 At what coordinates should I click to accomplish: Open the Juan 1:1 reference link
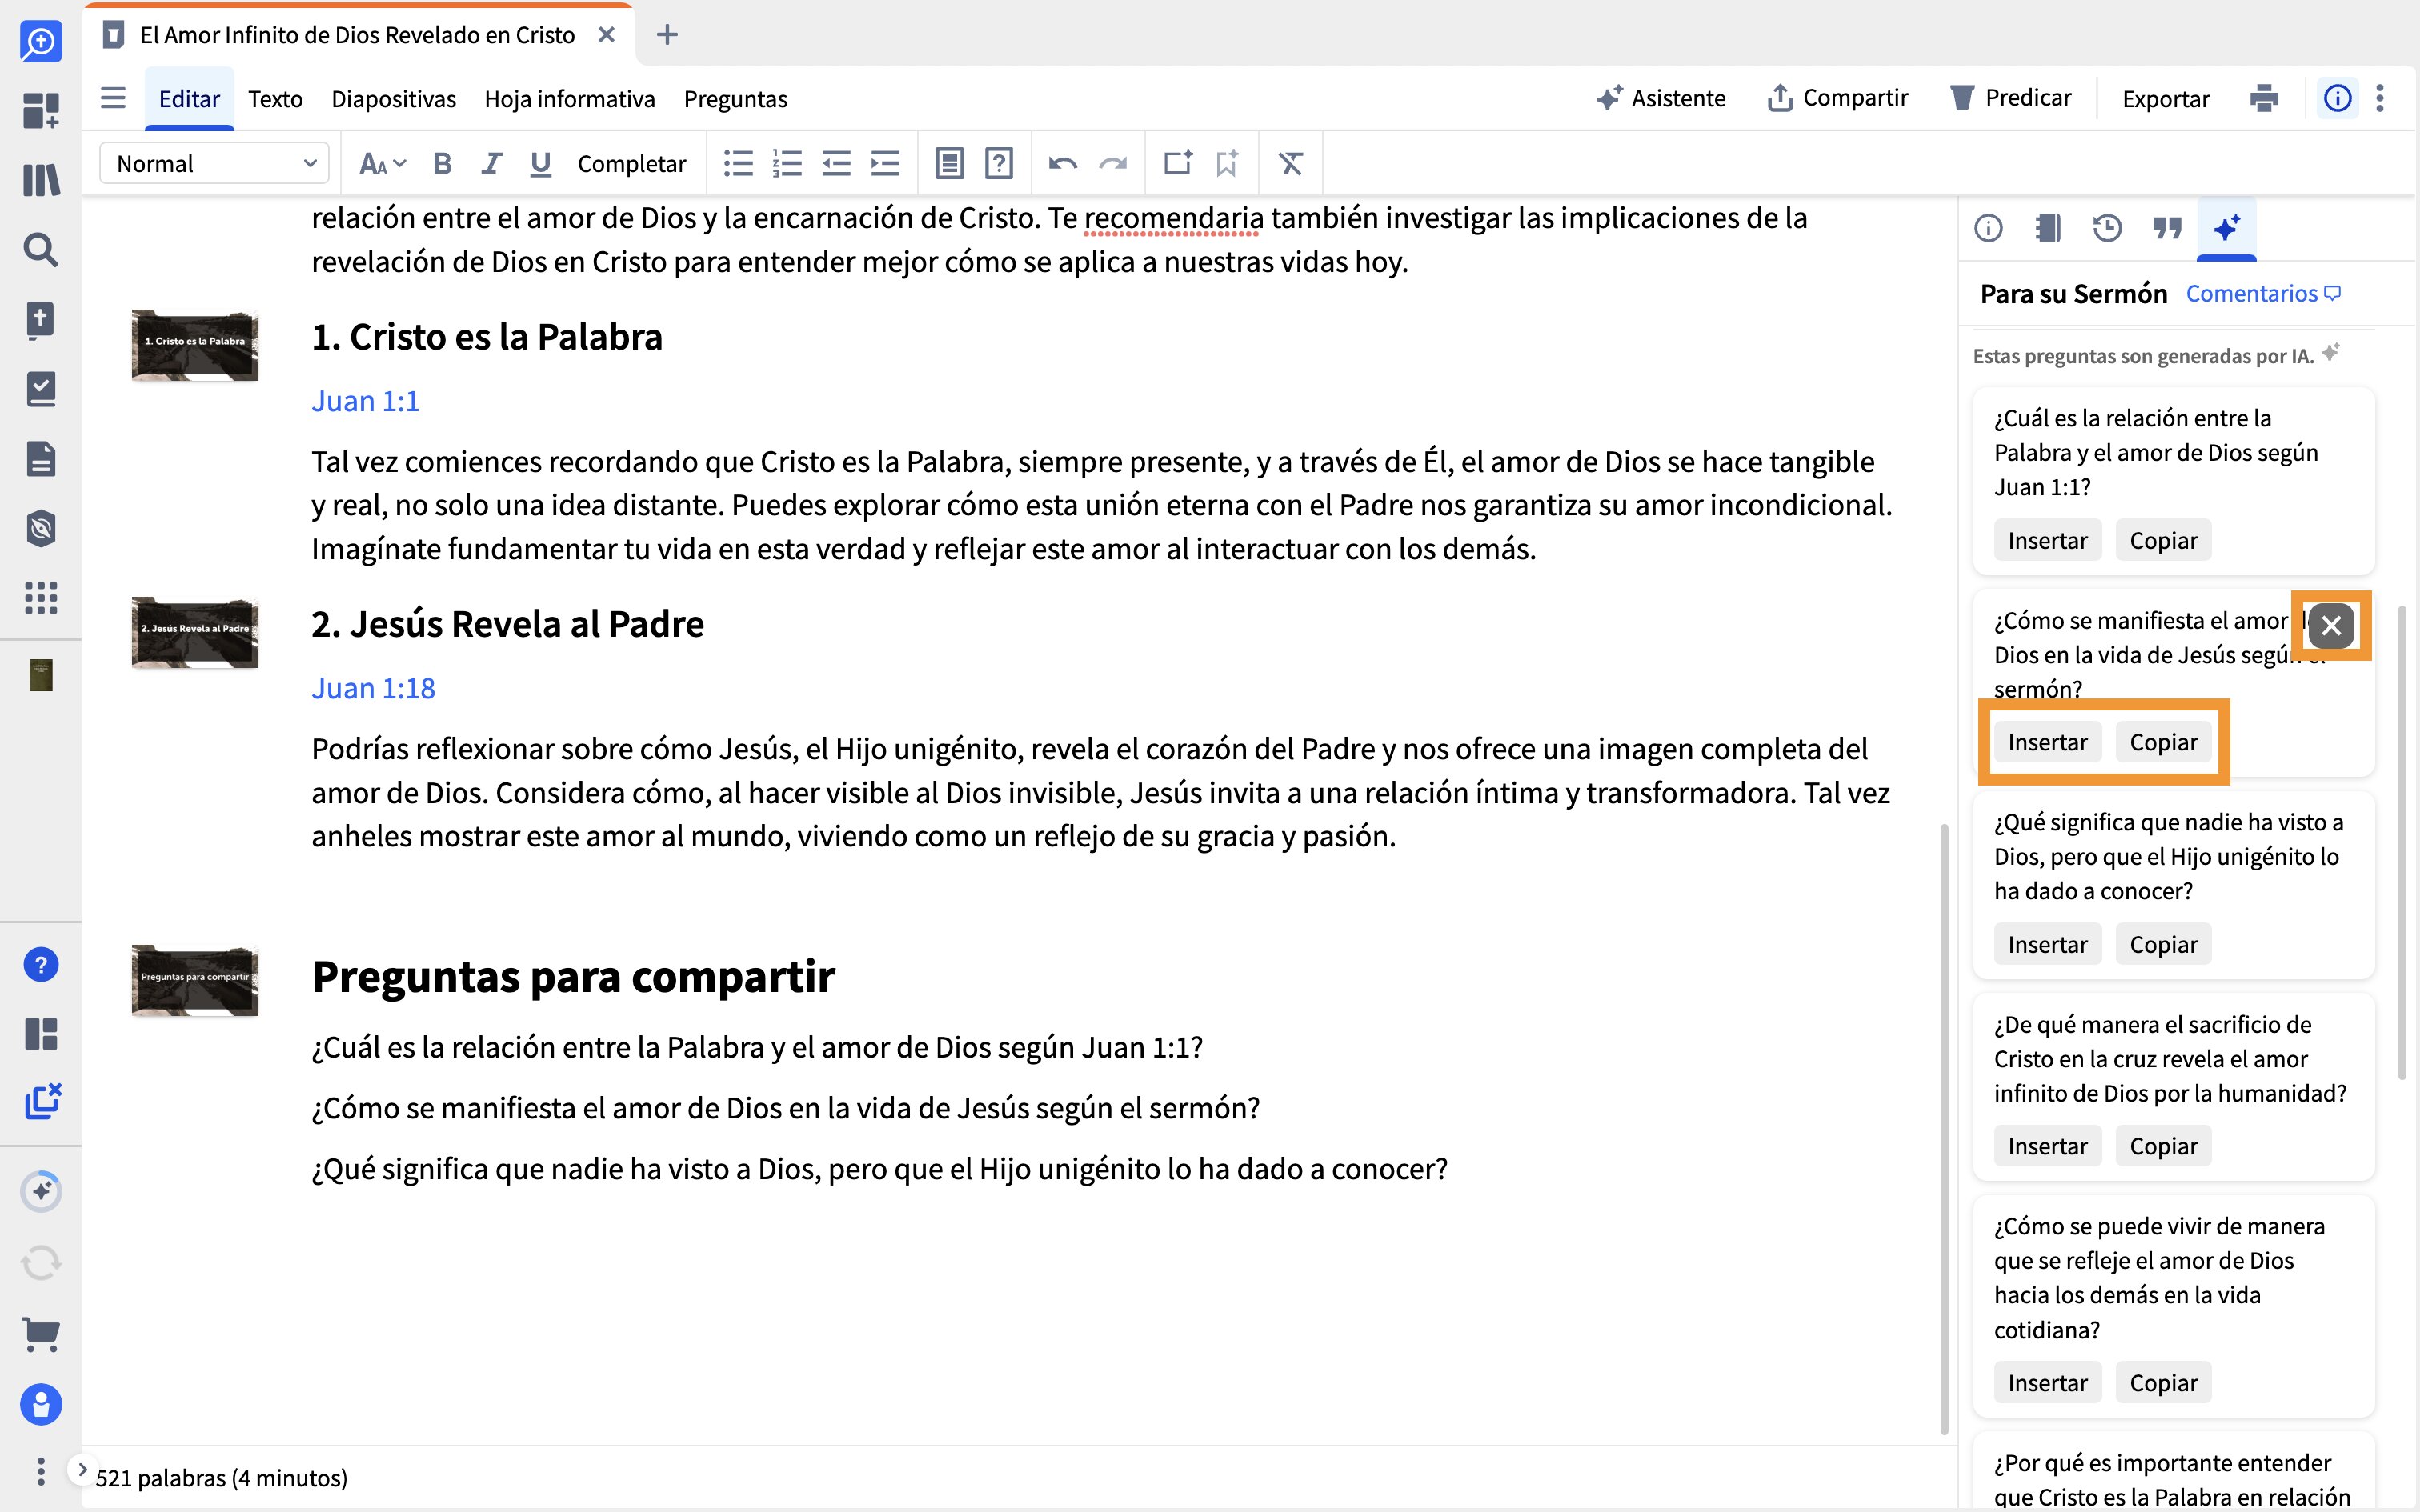(365, 401)
